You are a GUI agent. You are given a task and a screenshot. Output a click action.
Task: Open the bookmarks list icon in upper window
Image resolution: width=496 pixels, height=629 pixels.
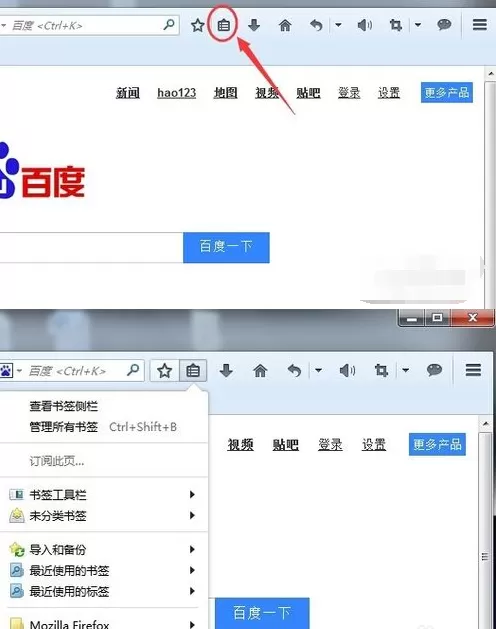click(x=224, y=26)
